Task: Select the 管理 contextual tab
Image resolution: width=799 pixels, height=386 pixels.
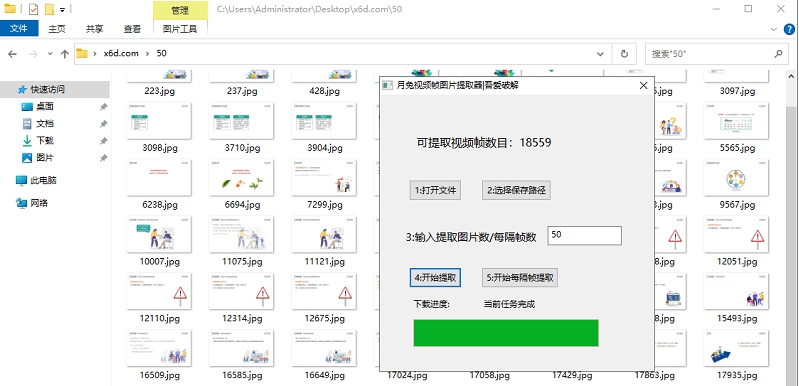Action: 180,10
